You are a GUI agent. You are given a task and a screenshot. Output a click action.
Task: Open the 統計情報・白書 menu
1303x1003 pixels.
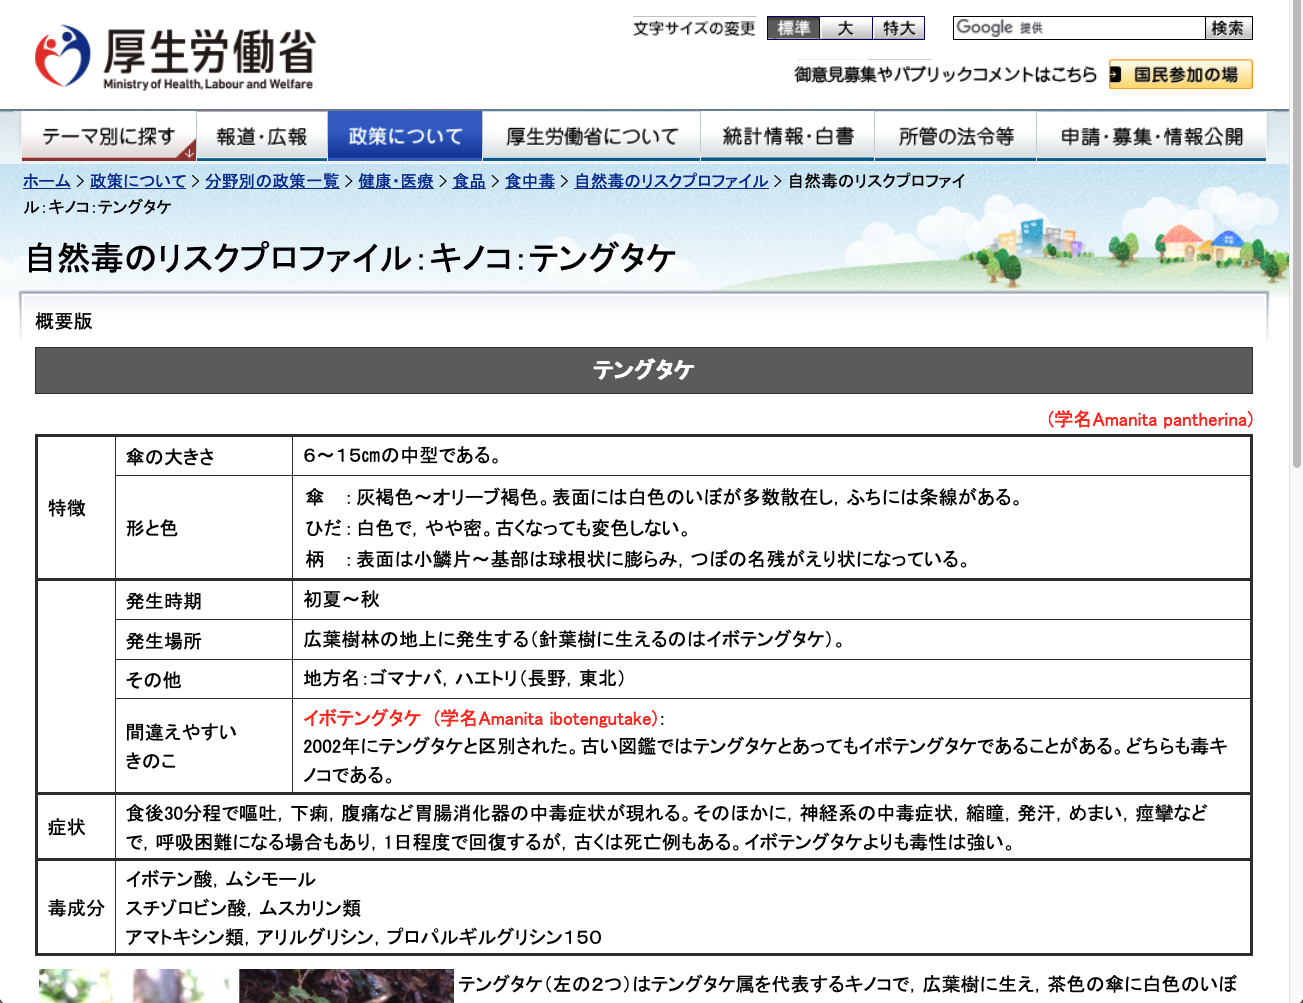tap(787, 136)
